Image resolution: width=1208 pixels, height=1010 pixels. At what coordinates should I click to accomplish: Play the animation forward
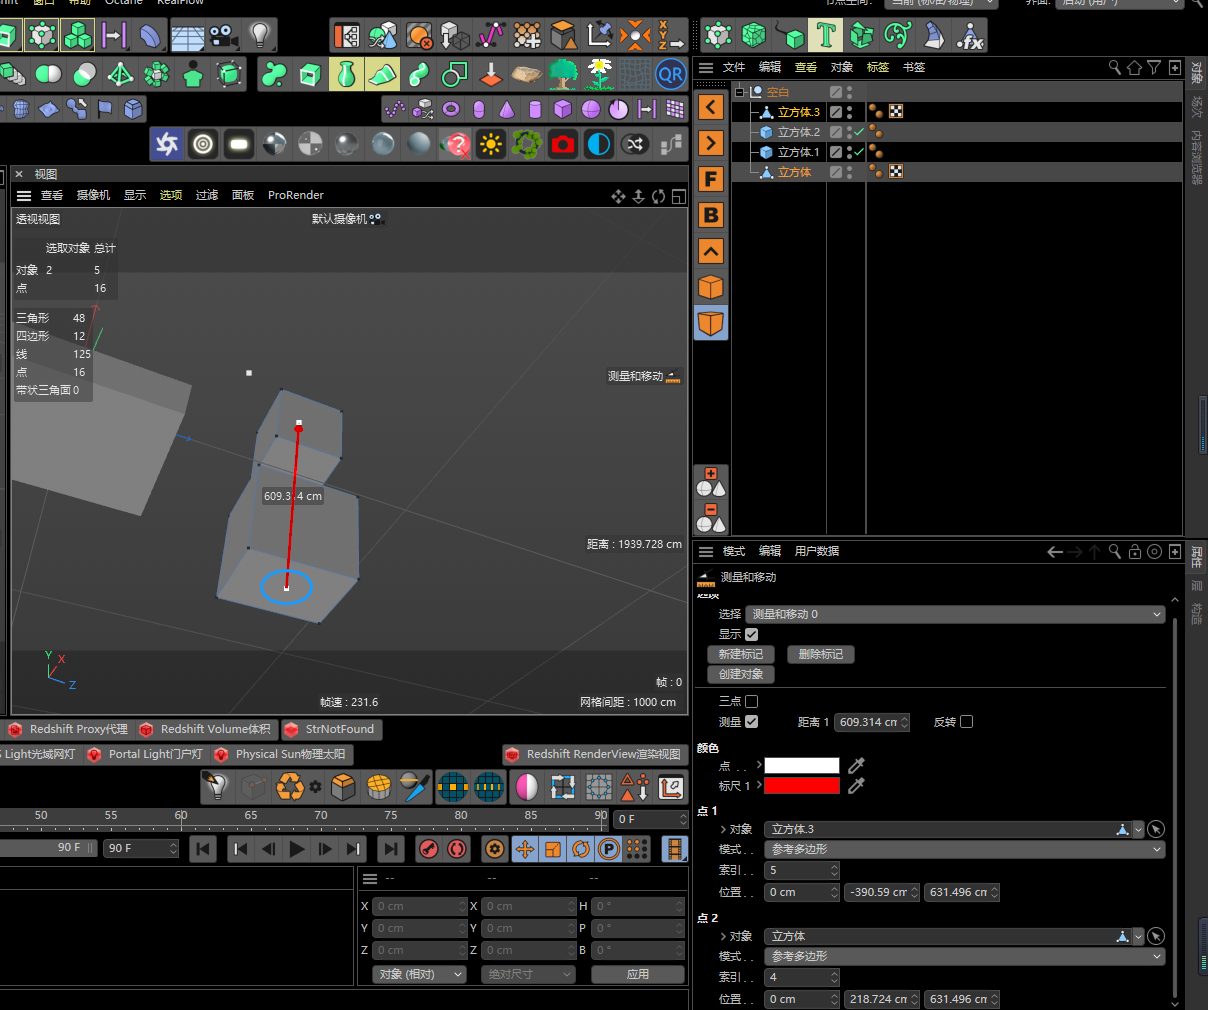point(297,849)
